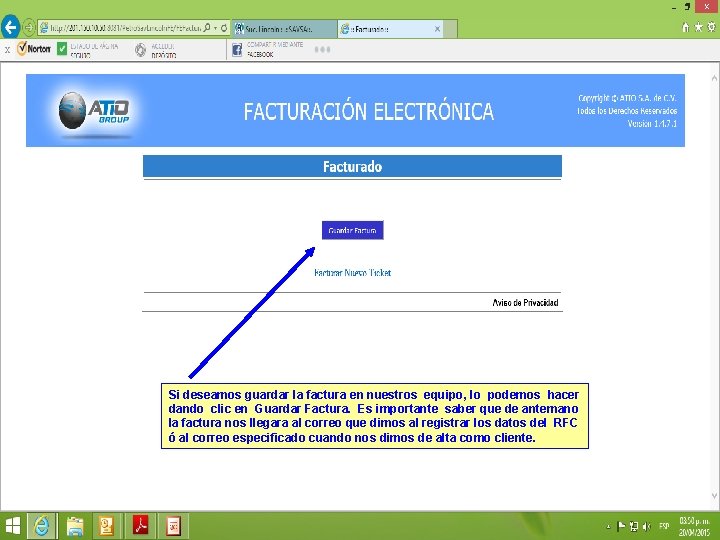This screenshot has width=720, height=540.
Task: Open the yellow Outlook taskbar app
Action: [106, 526]
